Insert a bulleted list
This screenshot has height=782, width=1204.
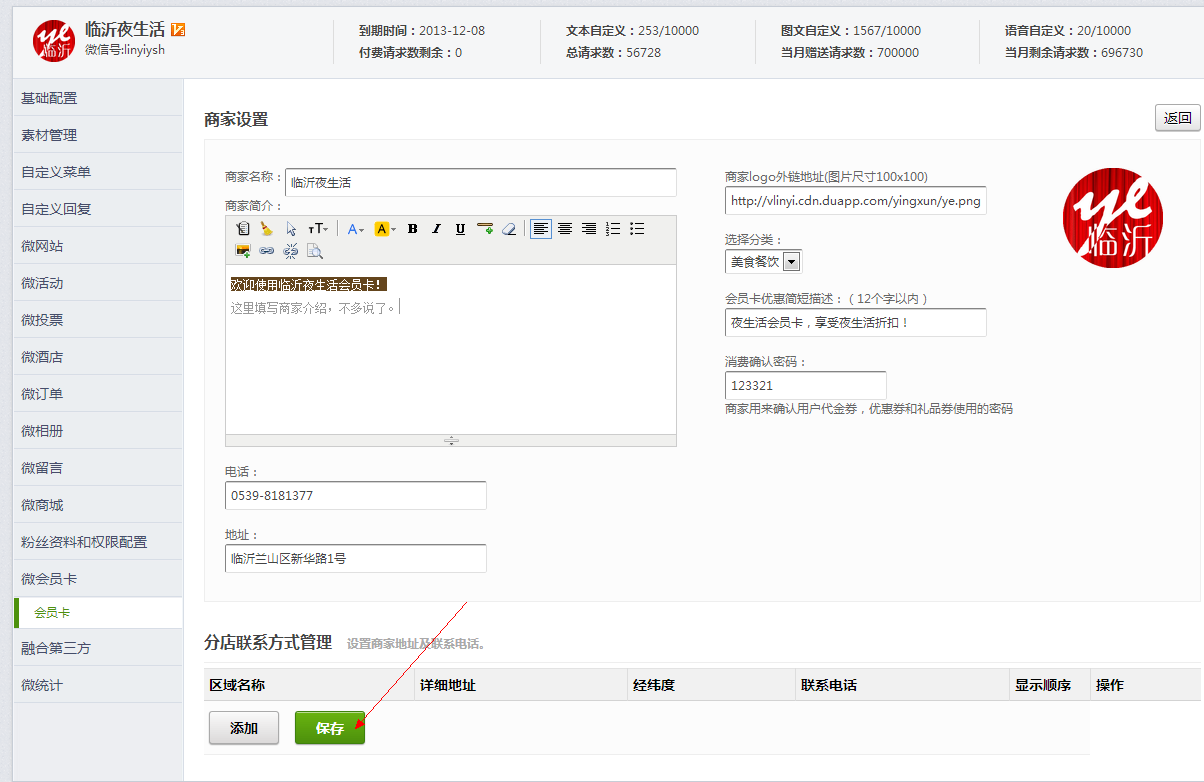pyautogui.click(x=637, y=229)
